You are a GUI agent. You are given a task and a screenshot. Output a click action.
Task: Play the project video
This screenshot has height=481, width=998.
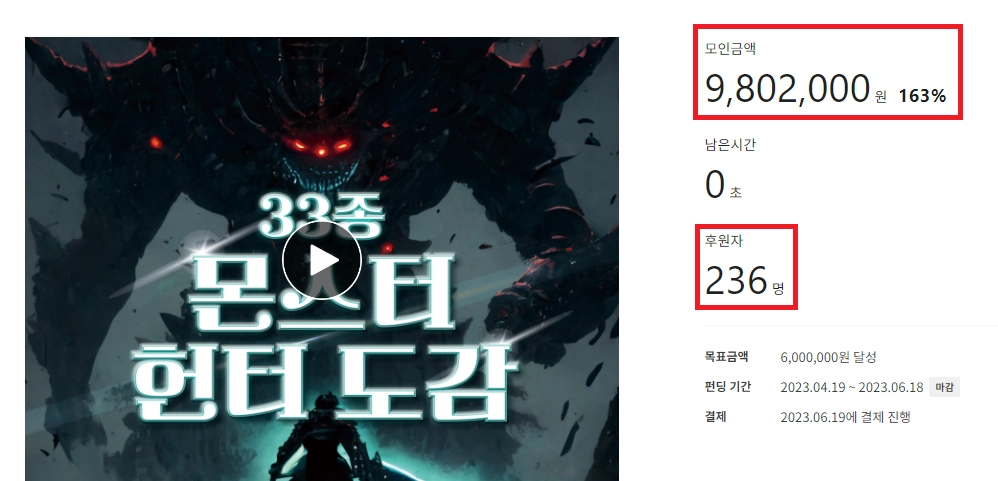322,261
